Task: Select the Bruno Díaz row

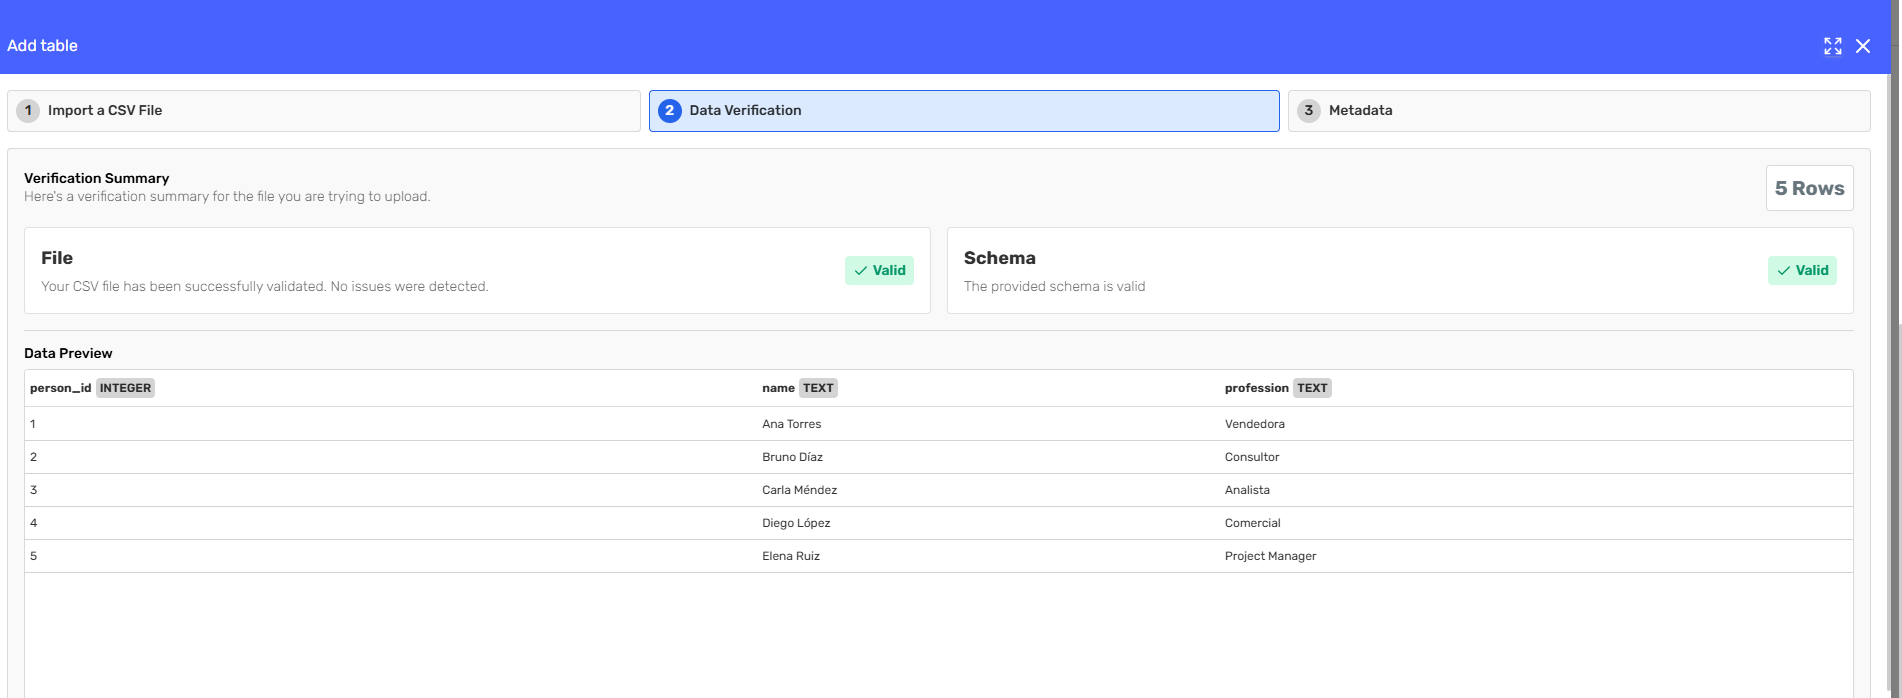Action: 792,457
